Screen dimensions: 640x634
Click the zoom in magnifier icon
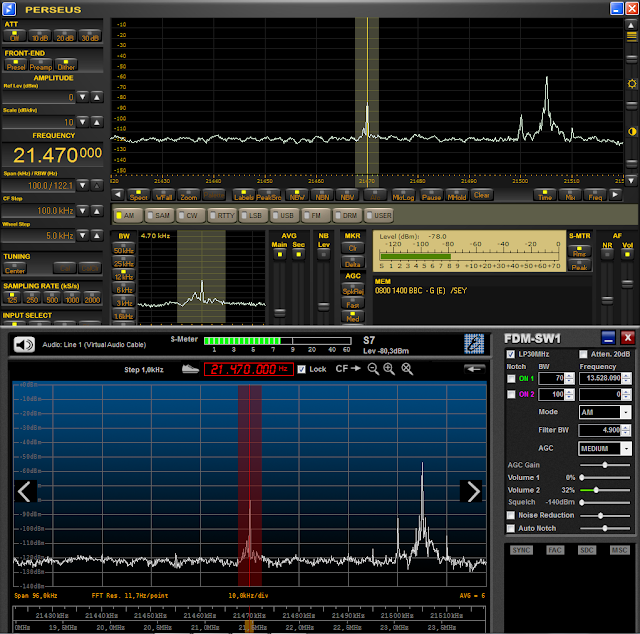click(389, 369)
